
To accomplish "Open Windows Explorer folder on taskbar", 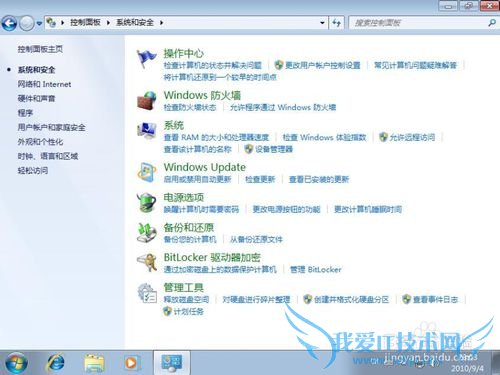I will coord(94,363).
